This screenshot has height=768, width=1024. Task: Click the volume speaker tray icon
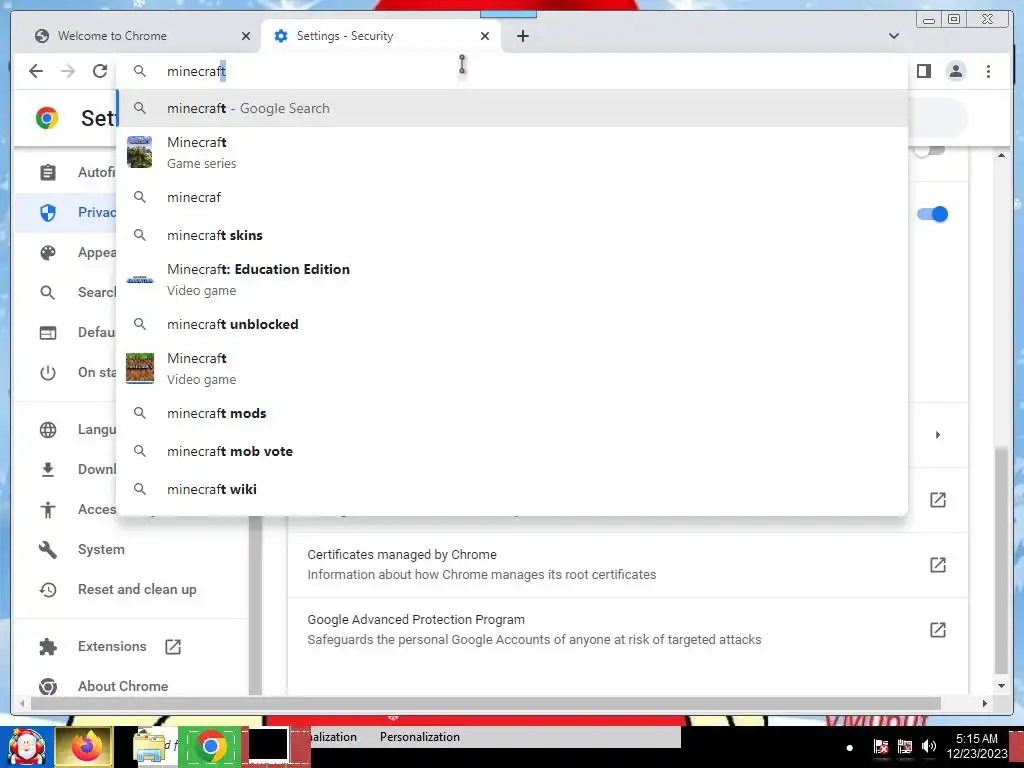click(928, 746)
